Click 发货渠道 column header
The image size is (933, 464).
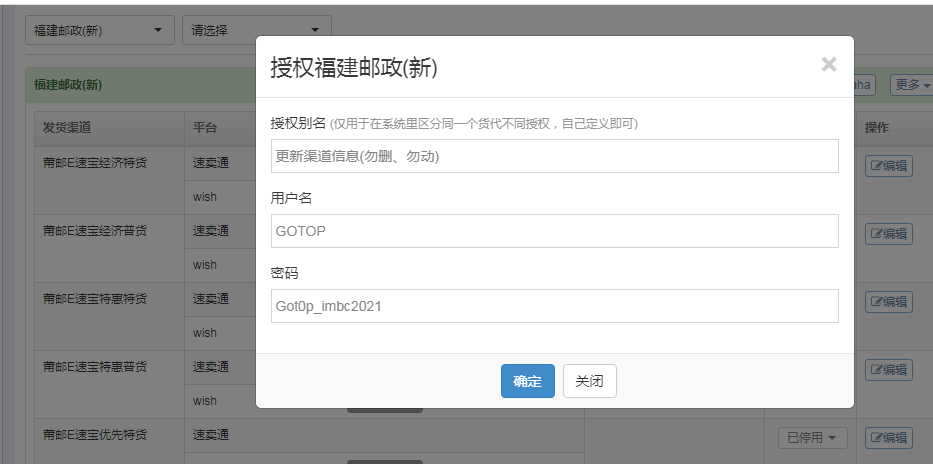pyautogui.click(x=67, y=128)
